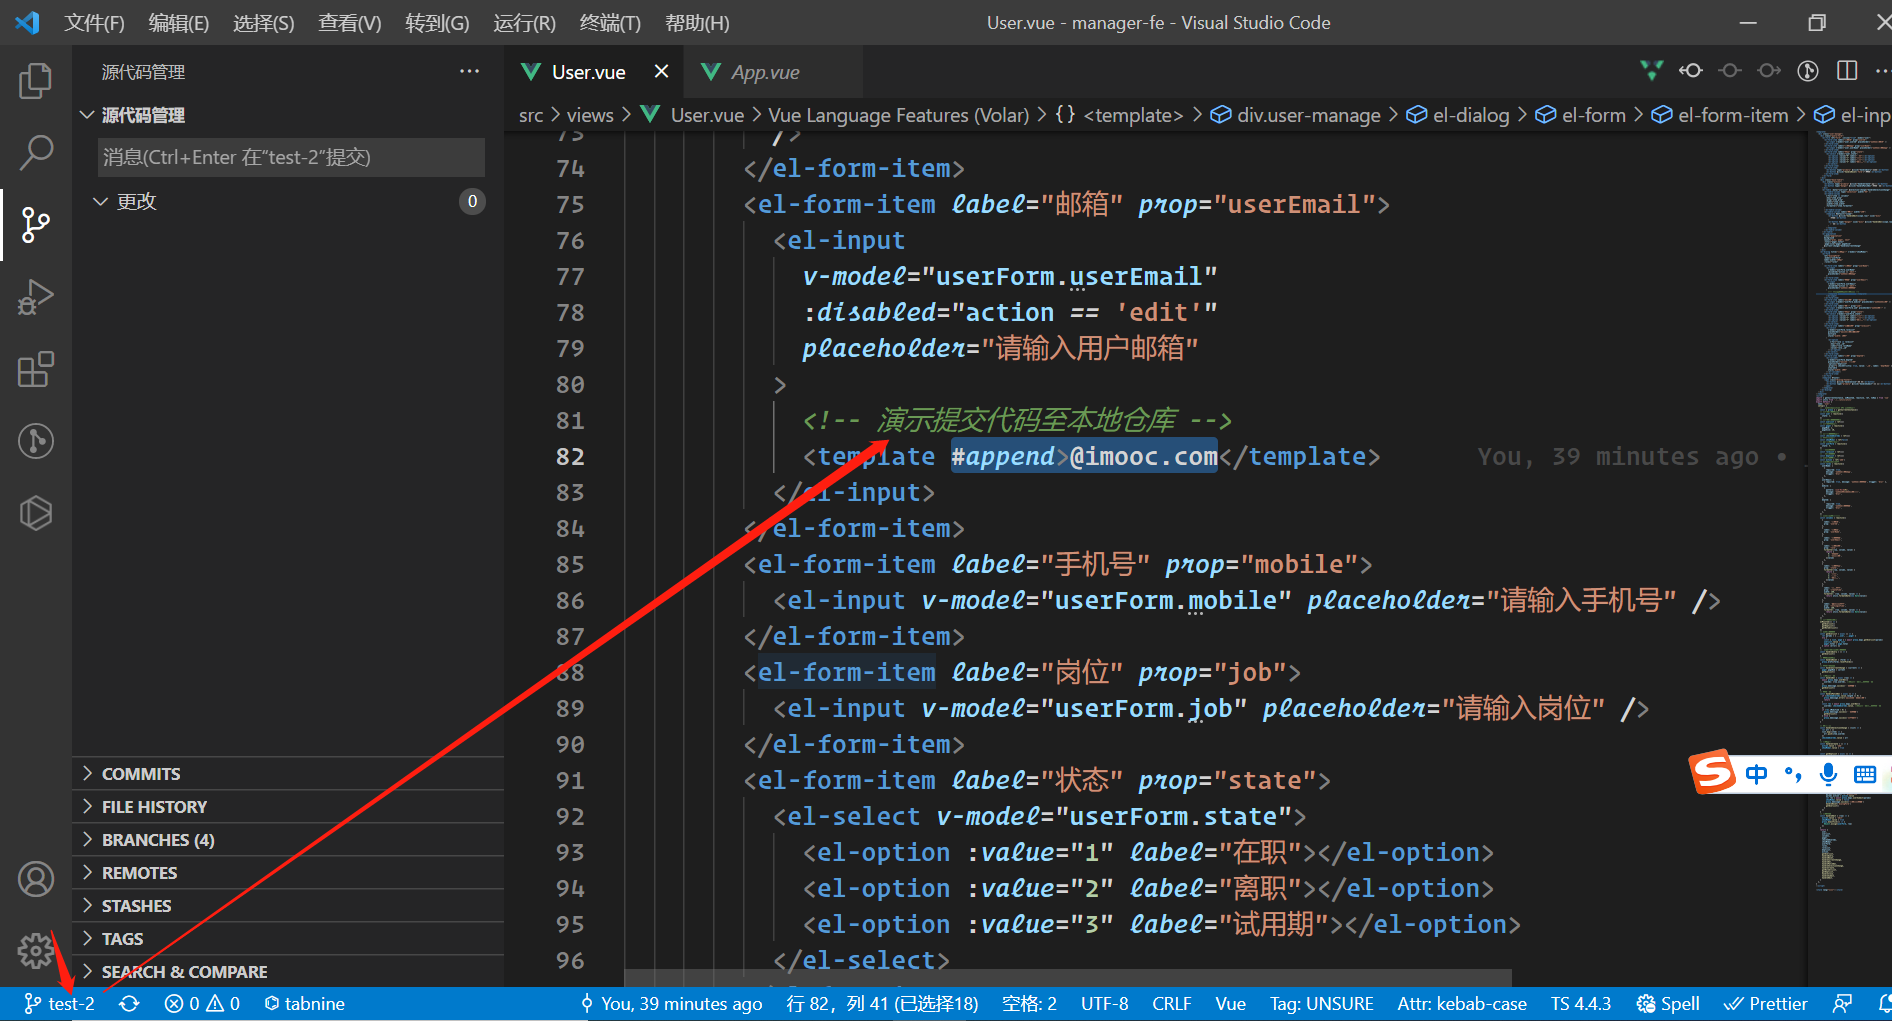Click the more actions ellipsis in source control header
Screen dimensions: 1892x1021
click(x=469, y=72)
